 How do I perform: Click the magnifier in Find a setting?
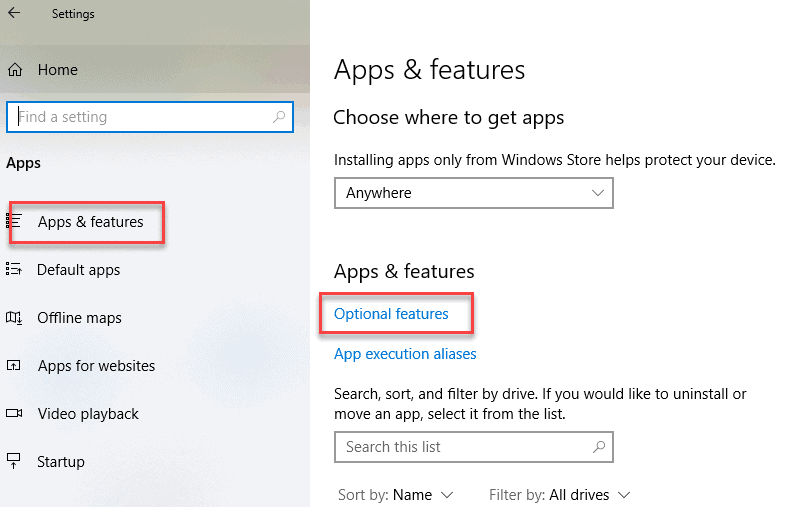[x=279, y=117]
